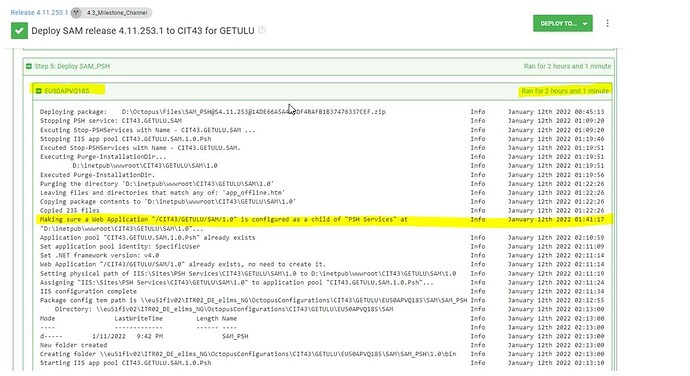
Task: Open the Release 4.11.253.1 link
Action: [x=39, y=12]
